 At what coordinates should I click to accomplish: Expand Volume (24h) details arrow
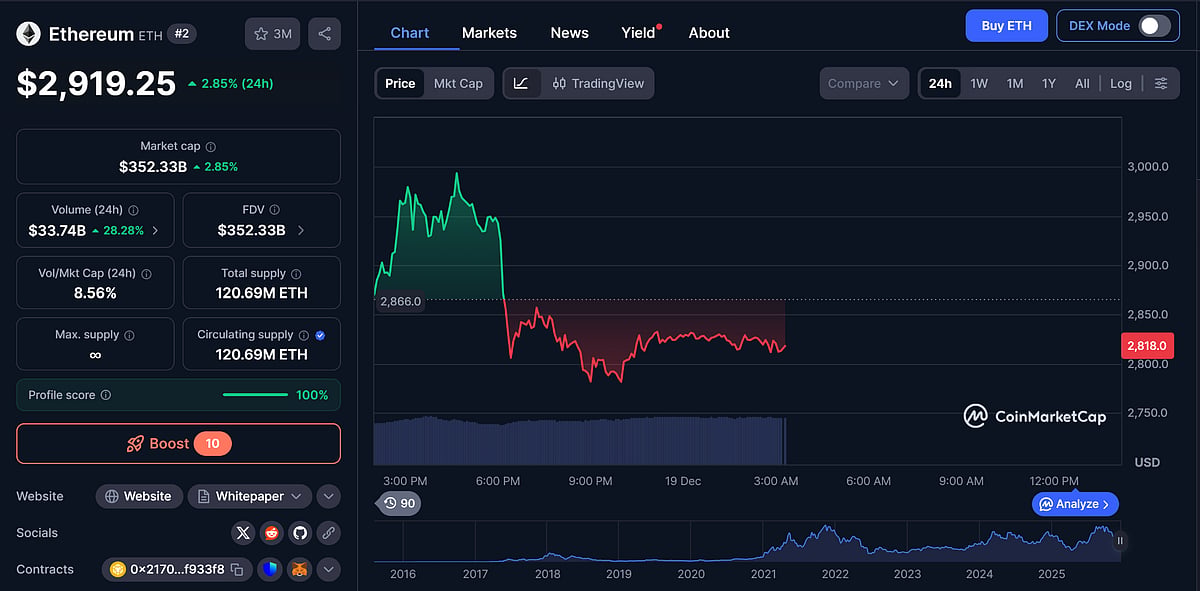click(155, 230)
